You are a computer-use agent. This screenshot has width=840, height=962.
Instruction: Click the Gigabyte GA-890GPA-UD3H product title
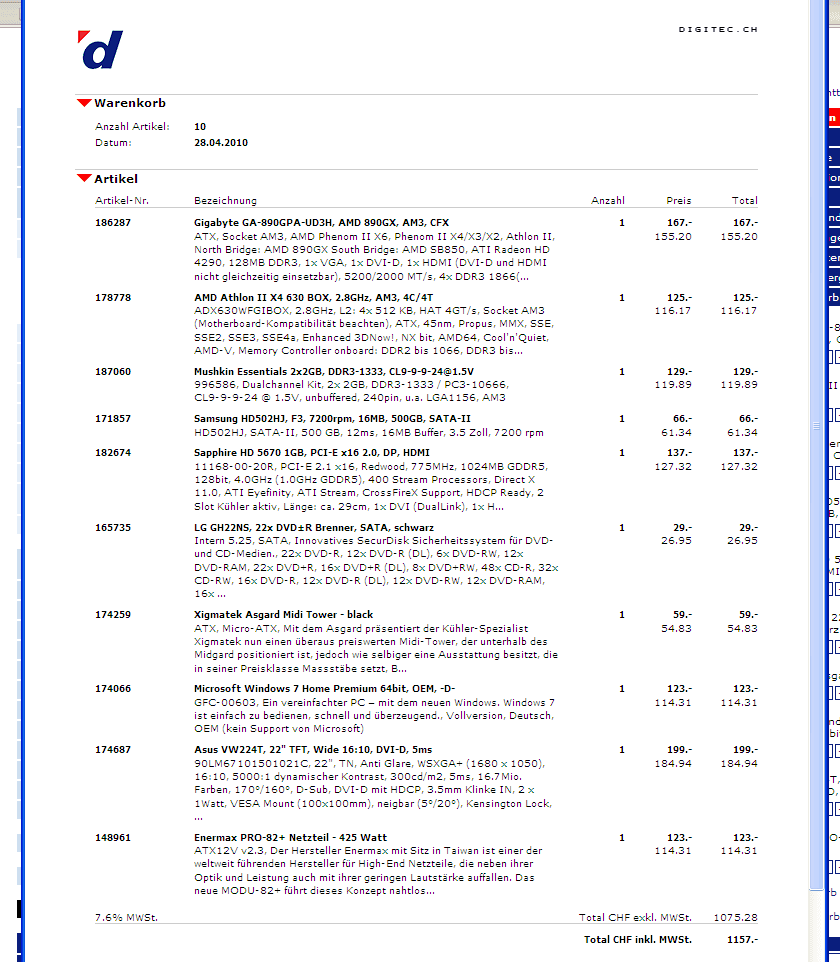(322, 223)
